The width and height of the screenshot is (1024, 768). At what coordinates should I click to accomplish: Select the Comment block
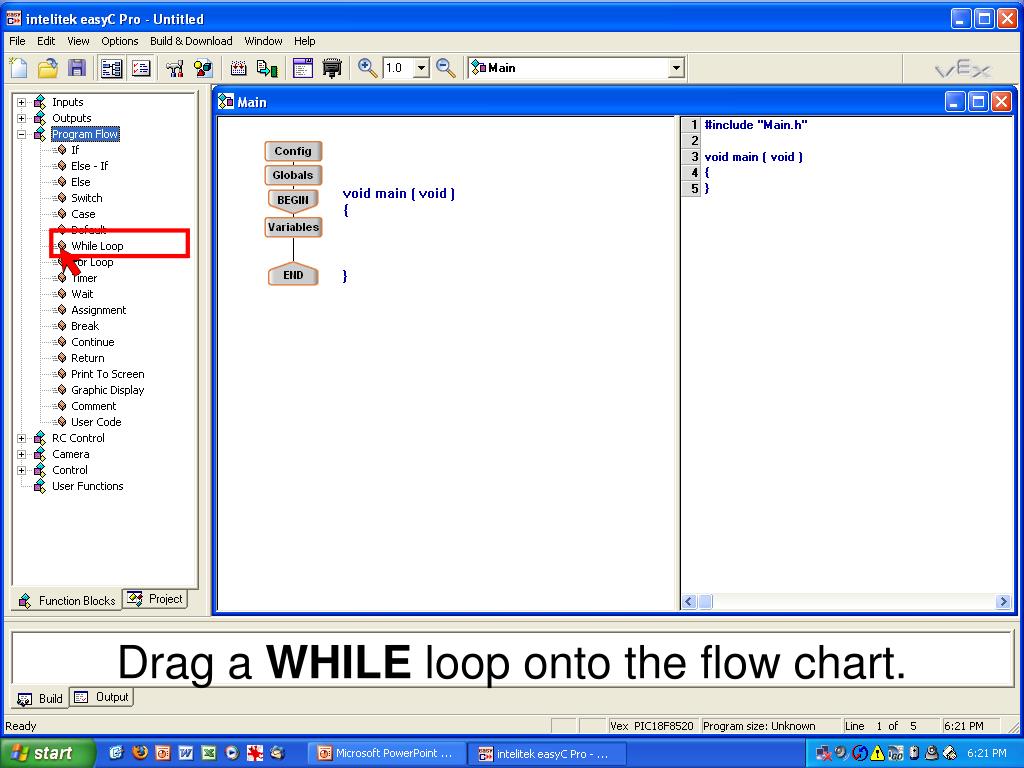click(93, 406)
